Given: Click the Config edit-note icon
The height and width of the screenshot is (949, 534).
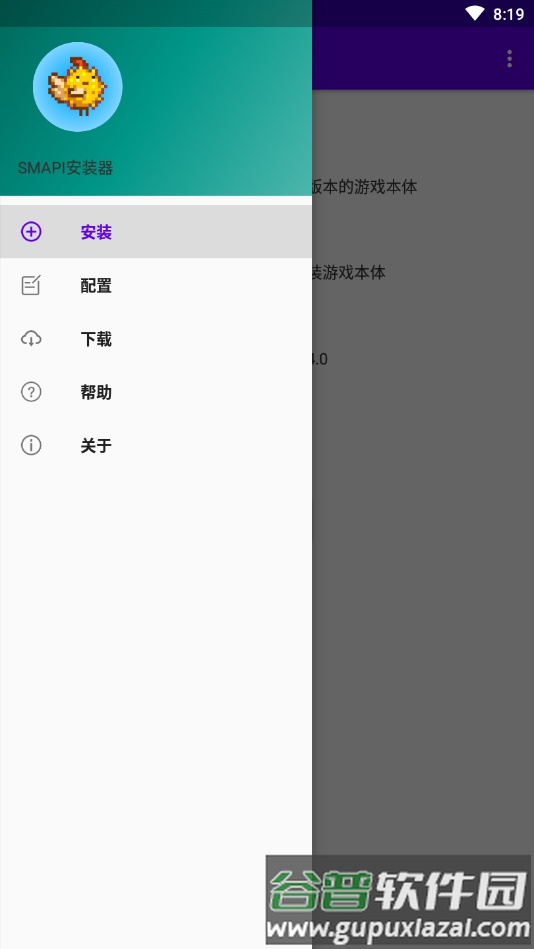Looking at the screenshot, I should (x=31, y=285).
